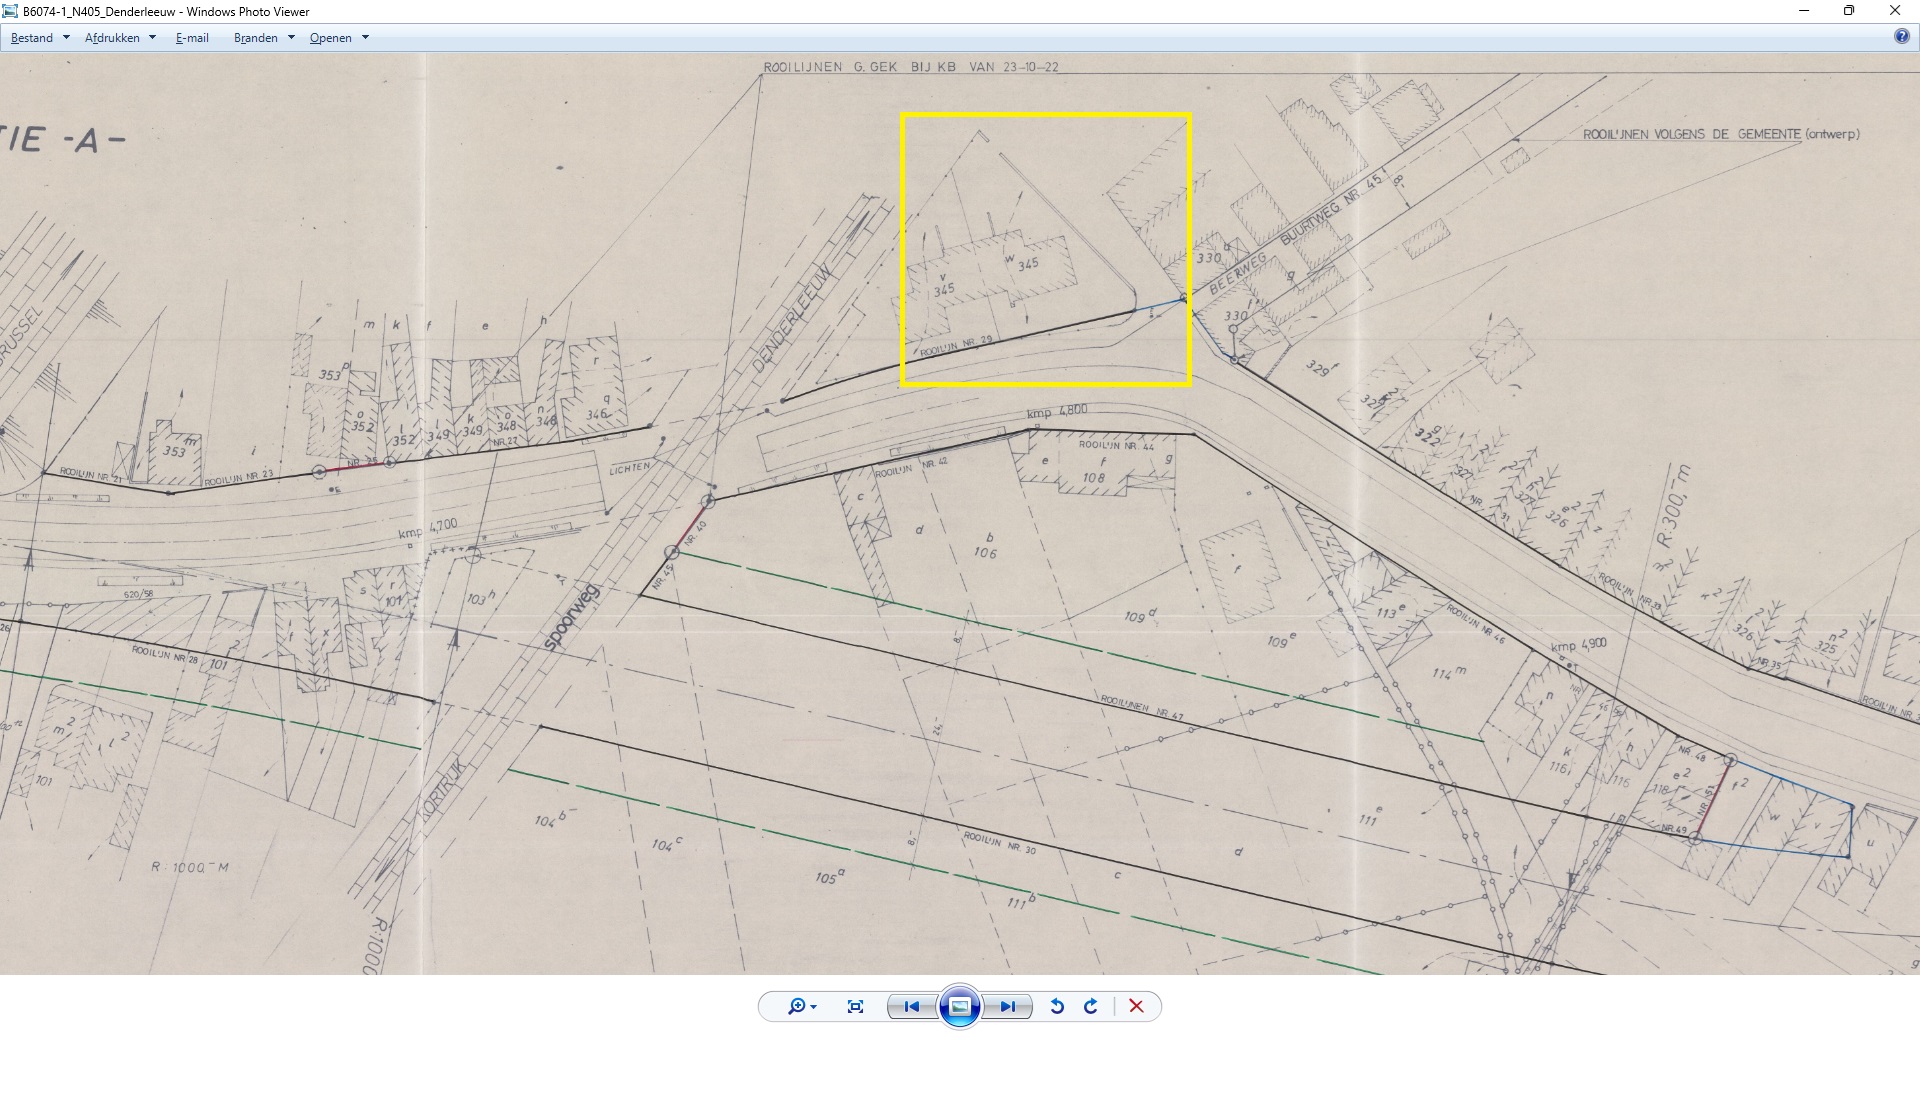Click the Branden menu label
The height and width of the screenshot is (1116, 1920).
point(256,38)
